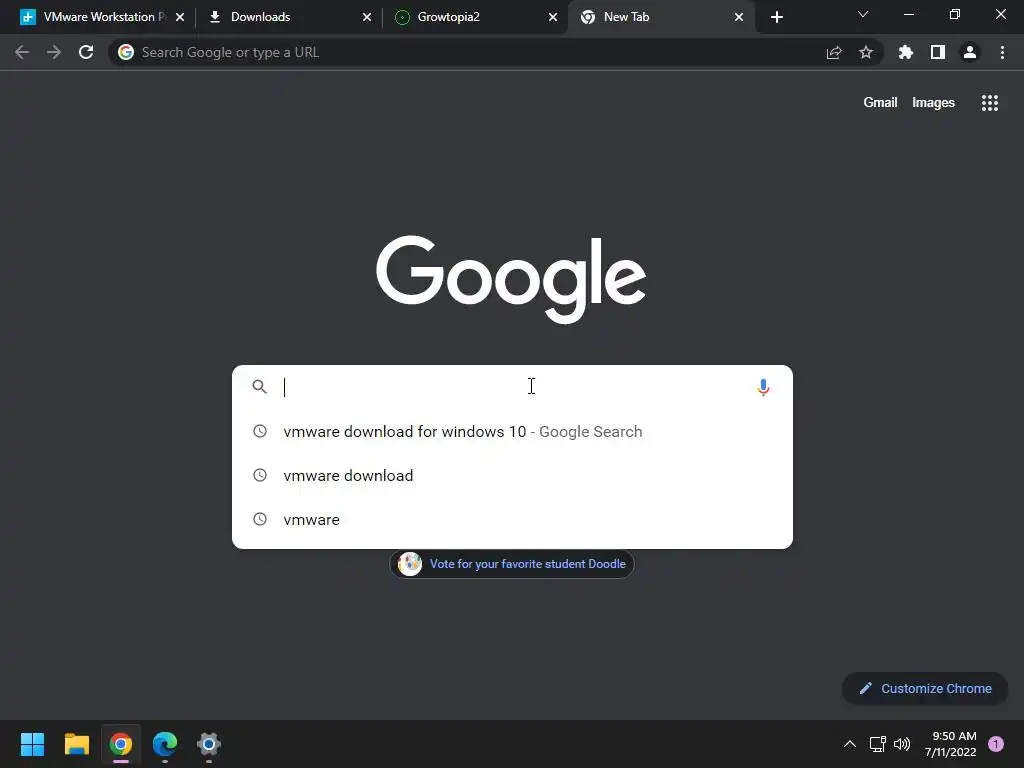Screen dimensions: 1024x768
Task: Choose the vmware download suggestion
Action: tap(512, 475)
